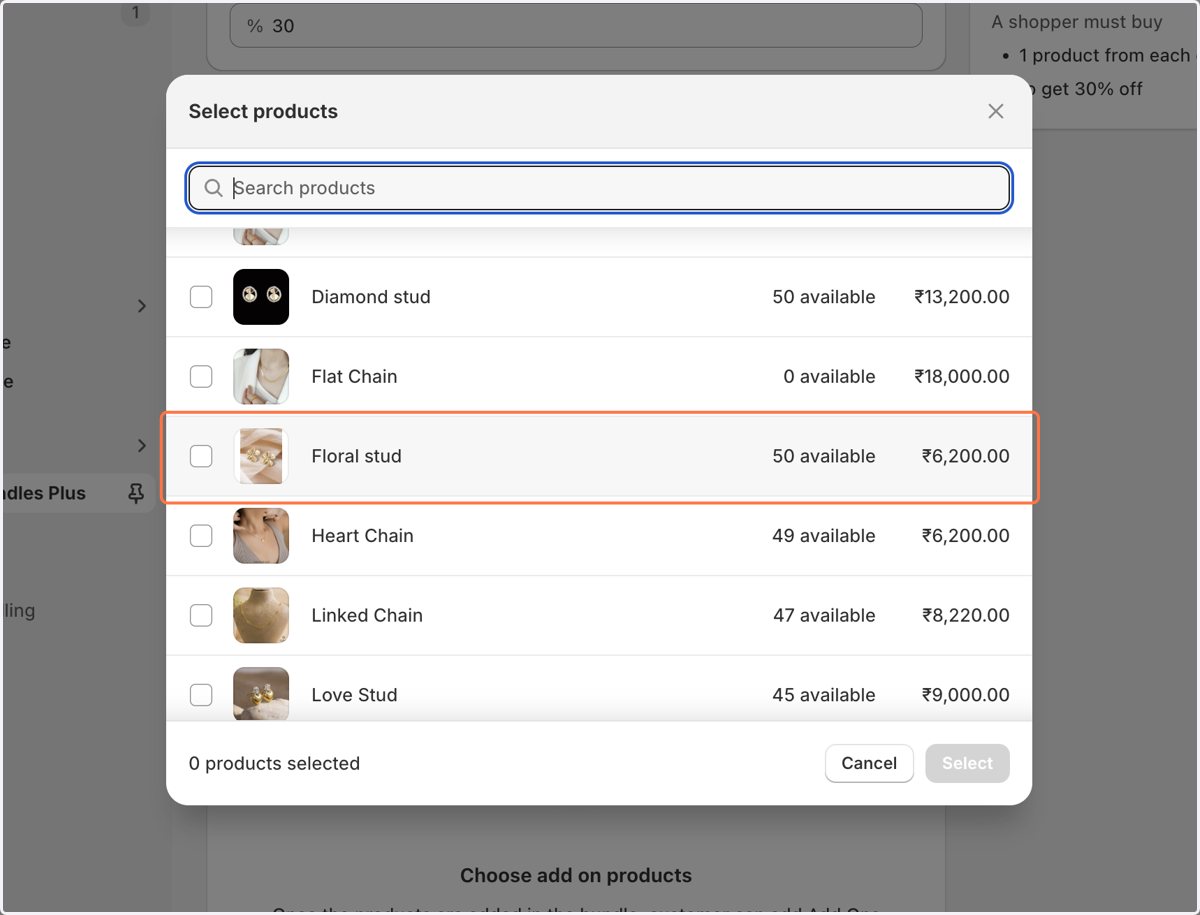
Task: Cancel the product selection
Action: (869, 763)
